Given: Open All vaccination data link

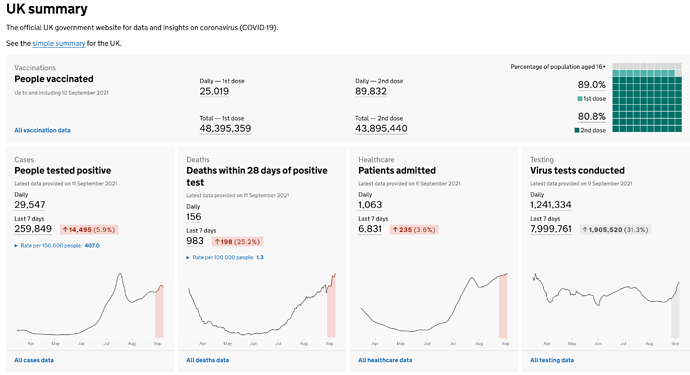Looking at the screenshot, I should (42, 130).
